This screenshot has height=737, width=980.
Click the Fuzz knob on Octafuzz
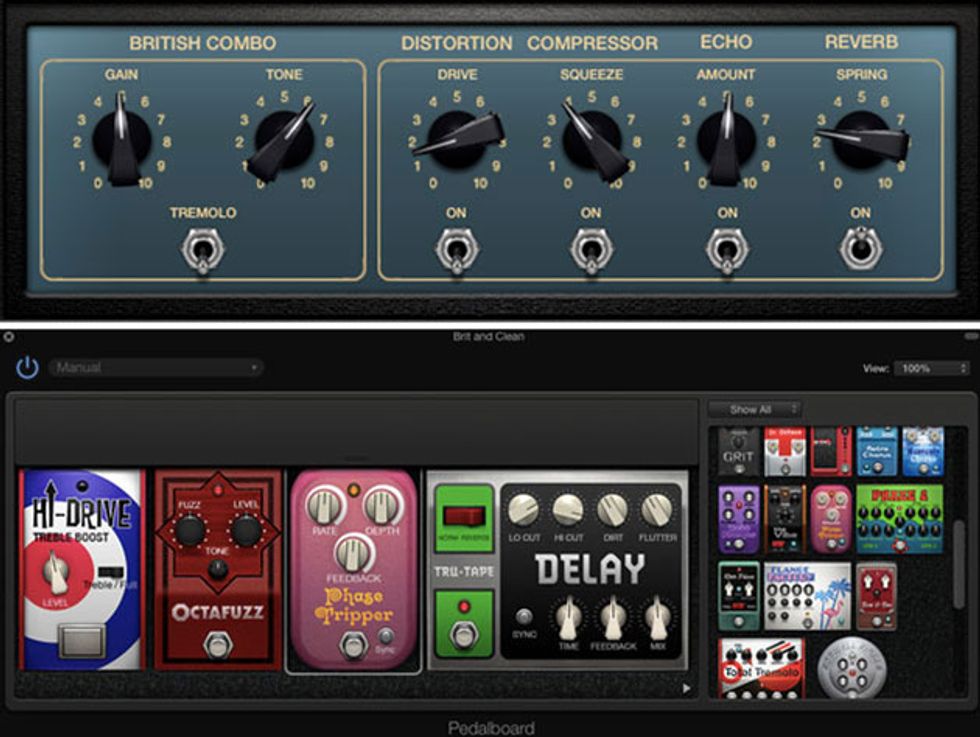pos(189,531)
